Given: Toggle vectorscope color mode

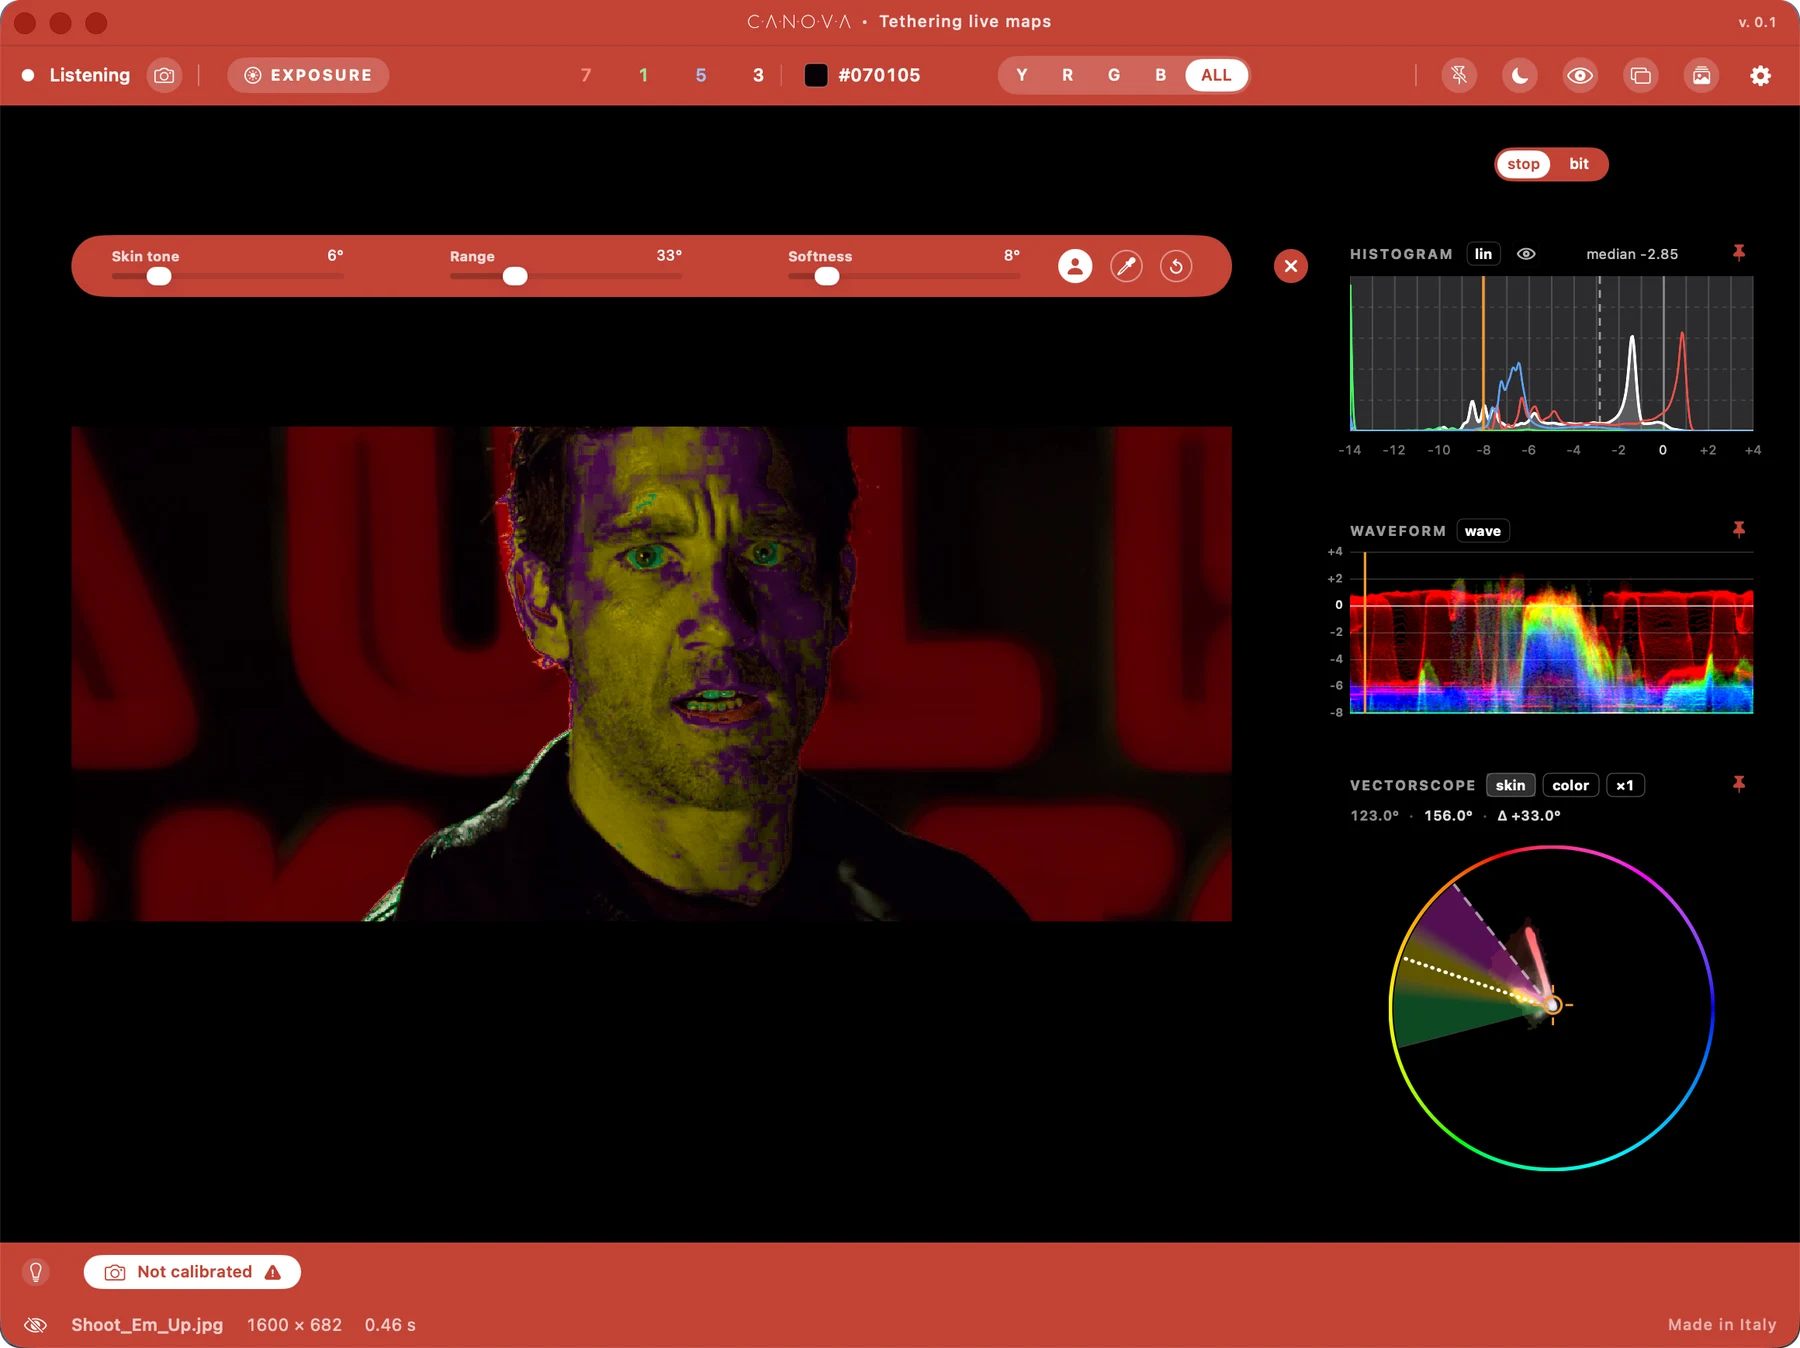Looking at the screenshot, I should coord(1570,785).
